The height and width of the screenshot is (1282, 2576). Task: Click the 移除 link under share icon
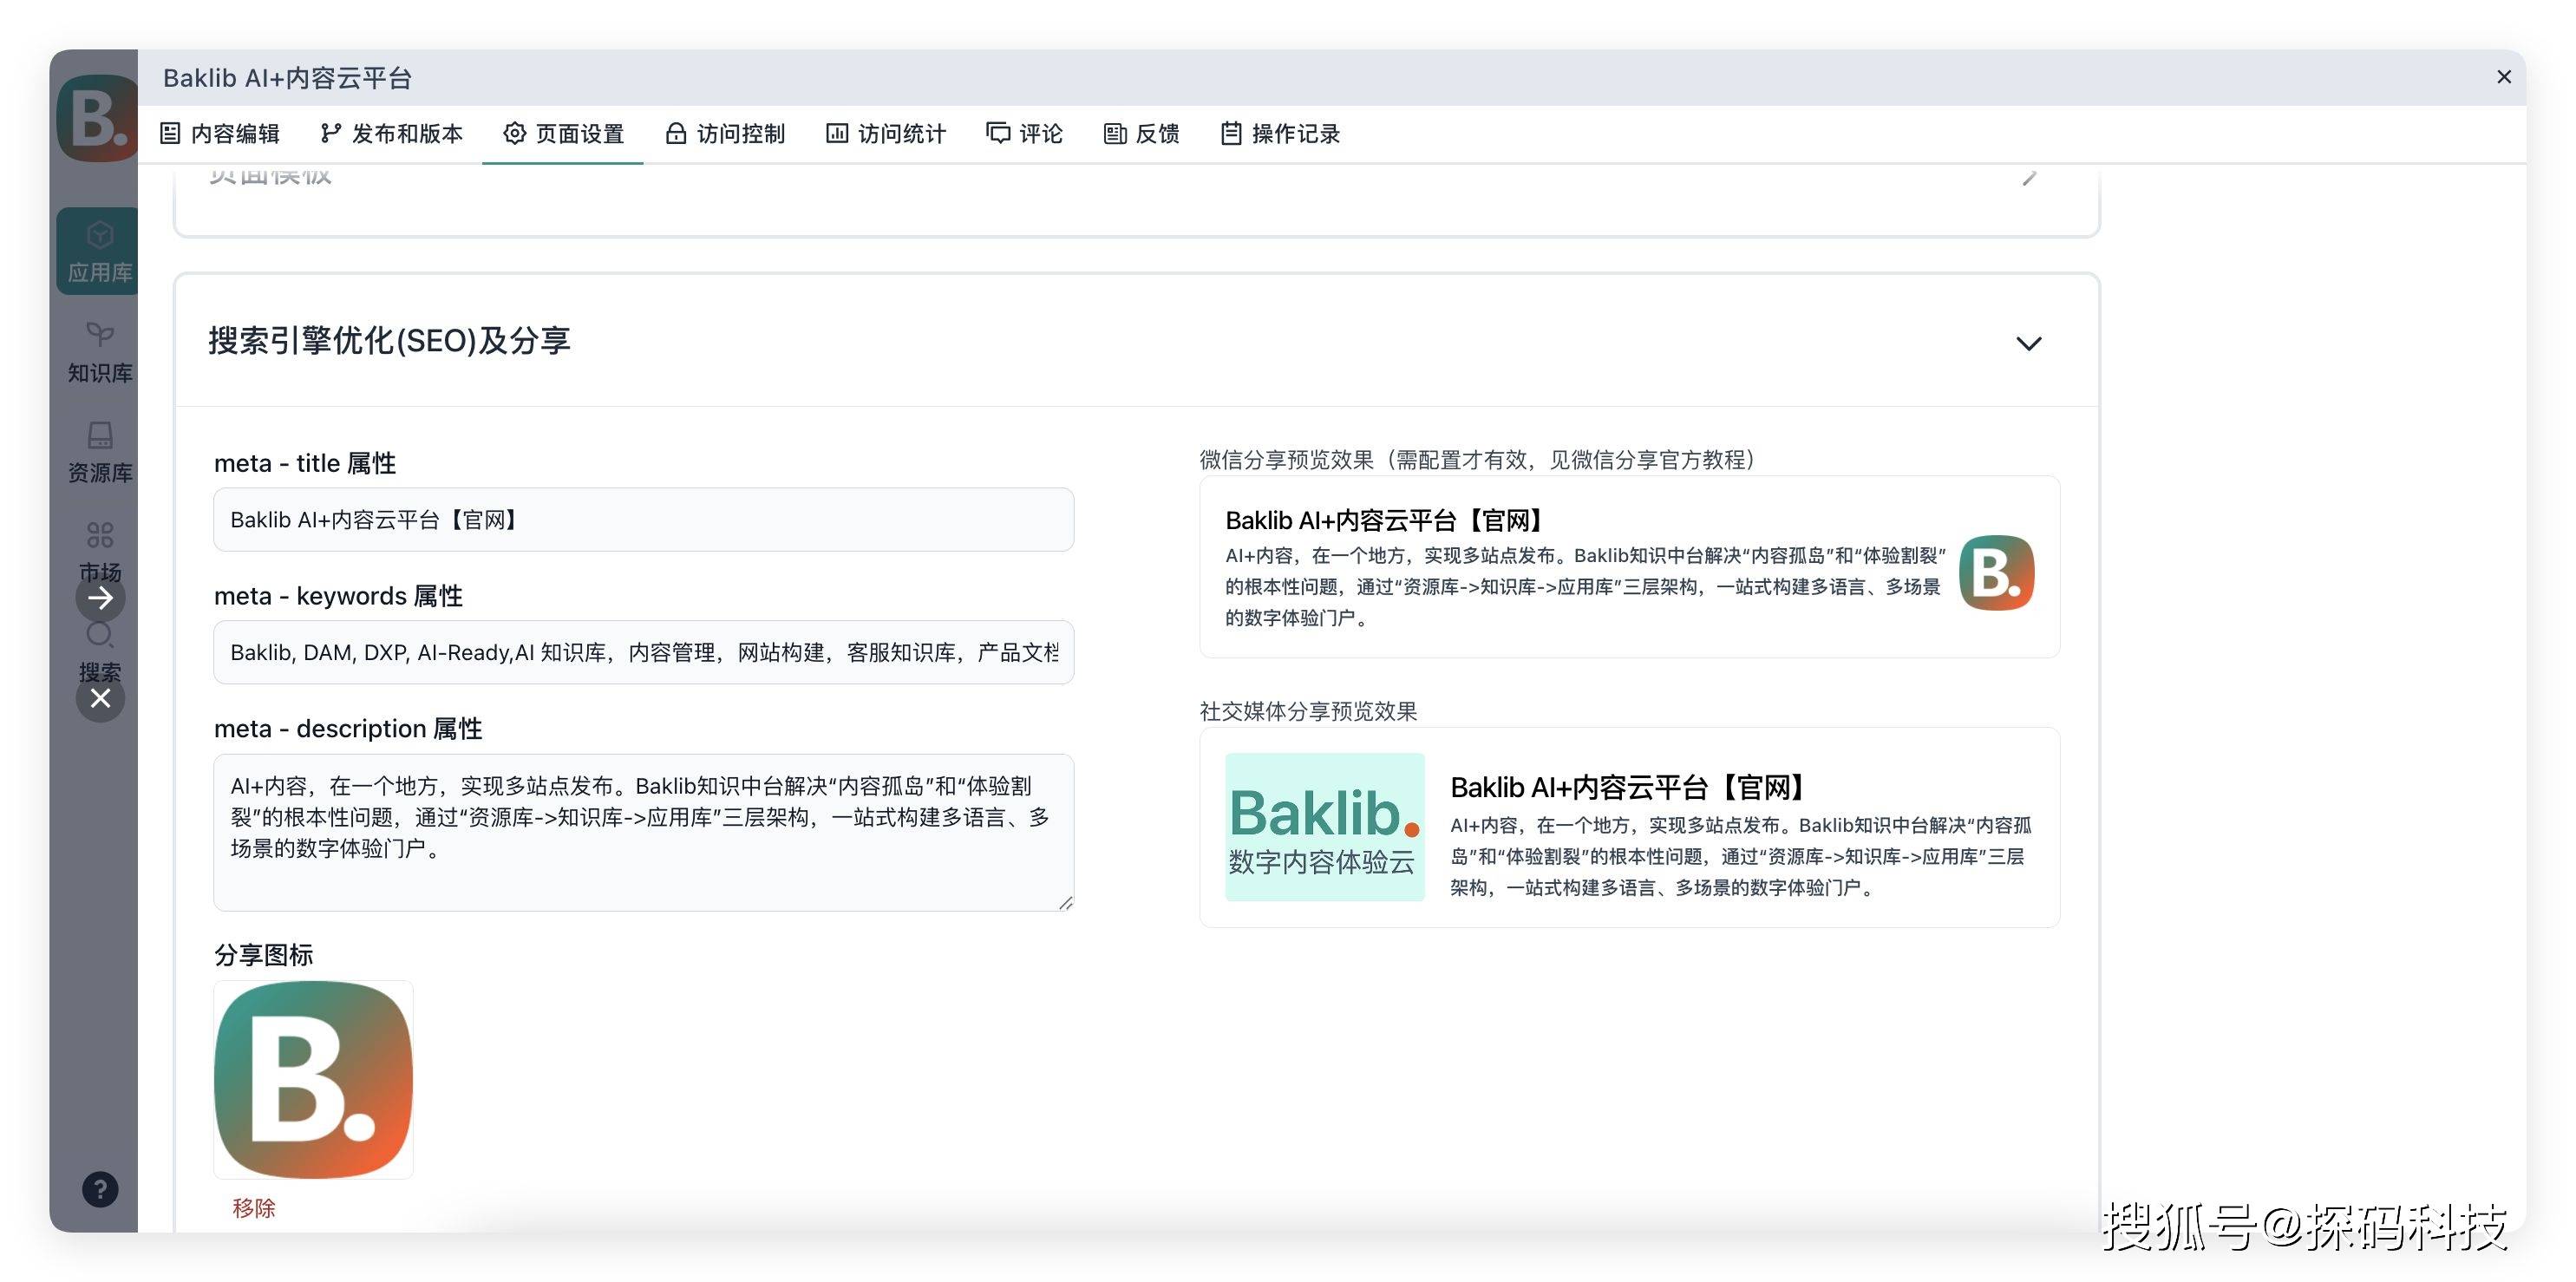coord(253,1208)
